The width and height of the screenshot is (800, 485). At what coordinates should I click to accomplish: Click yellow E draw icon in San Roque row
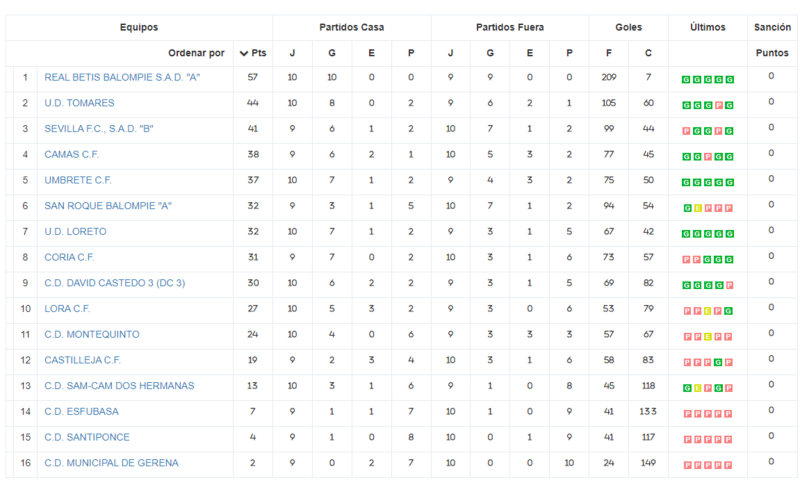(698, 208)
